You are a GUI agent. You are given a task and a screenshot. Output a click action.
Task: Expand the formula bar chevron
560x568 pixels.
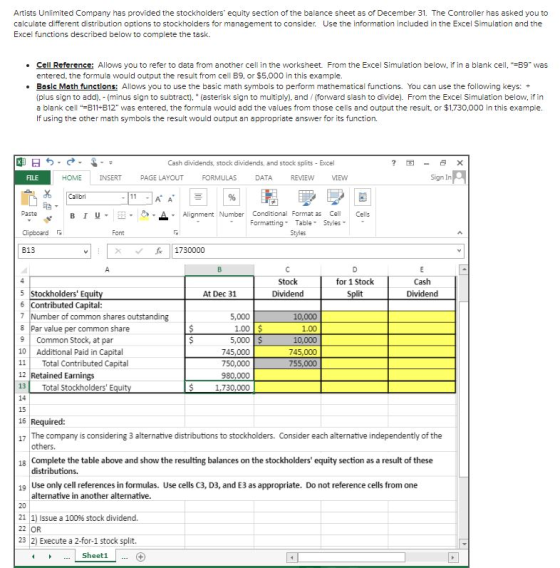click(x=459, y=251)
